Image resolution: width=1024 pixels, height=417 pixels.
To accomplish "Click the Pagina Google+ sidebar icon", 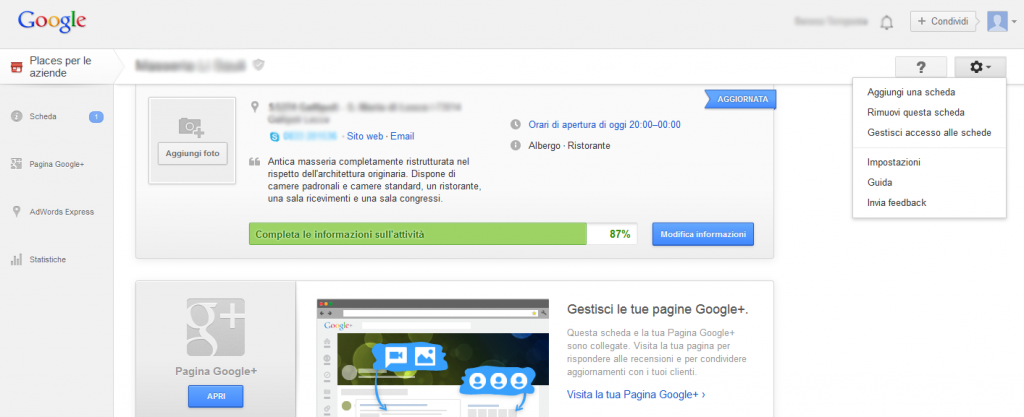I will point(16,164).
